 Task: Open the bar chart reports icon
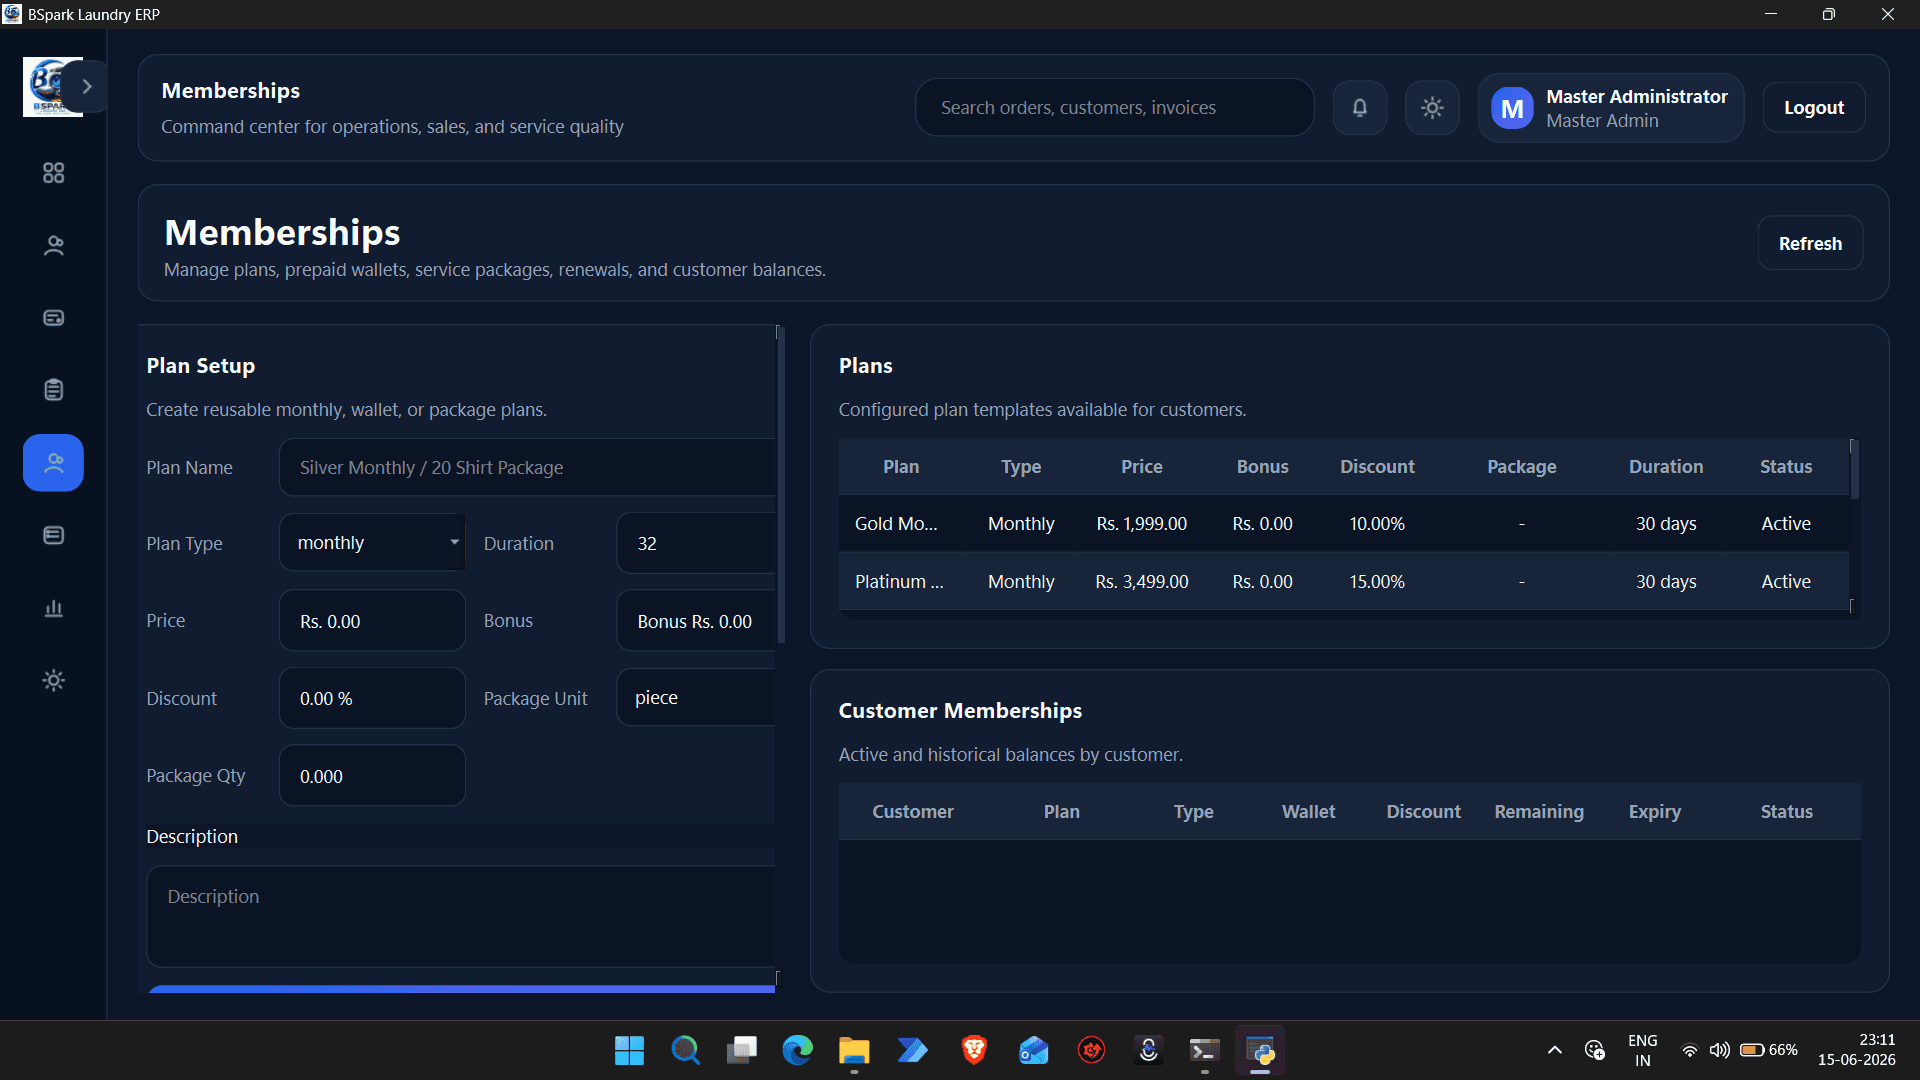pos(54,608)
